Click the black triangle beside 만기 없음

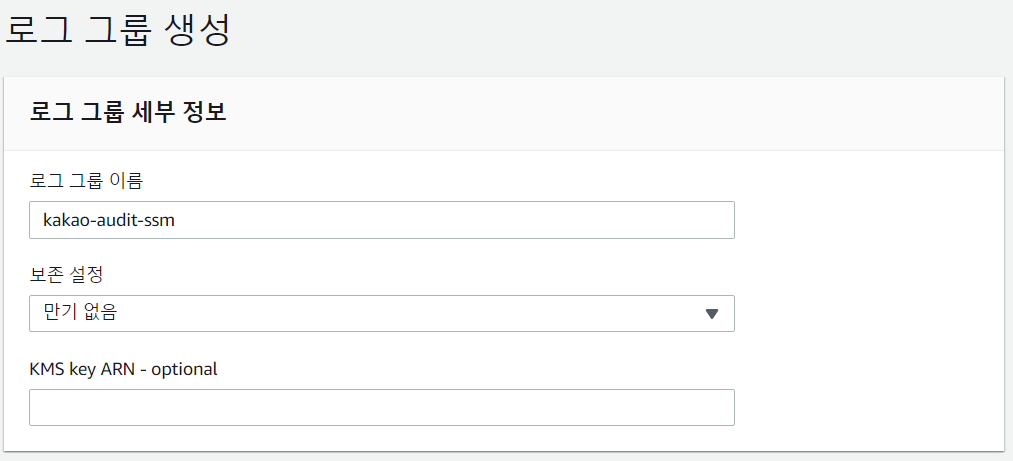[x=712, y=313]
